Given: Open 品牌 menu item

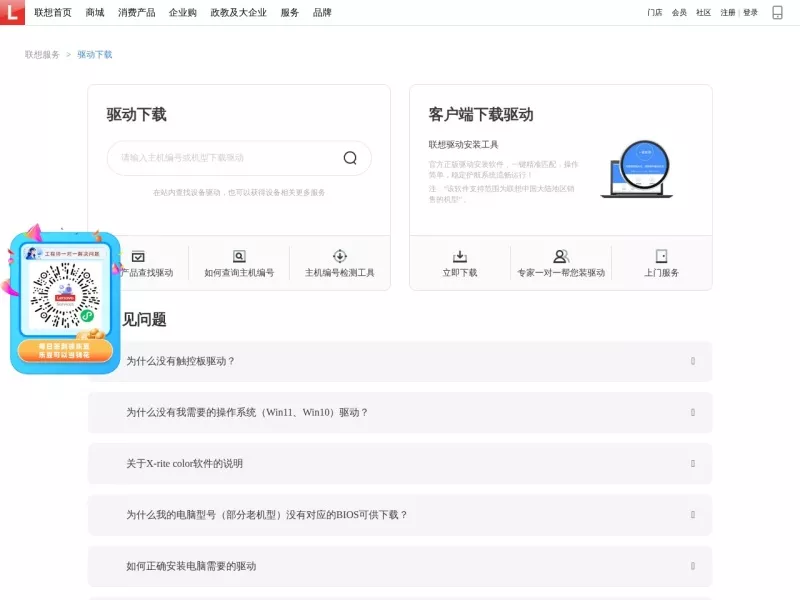Looking at the screenshot, I should tap(322, 12).
